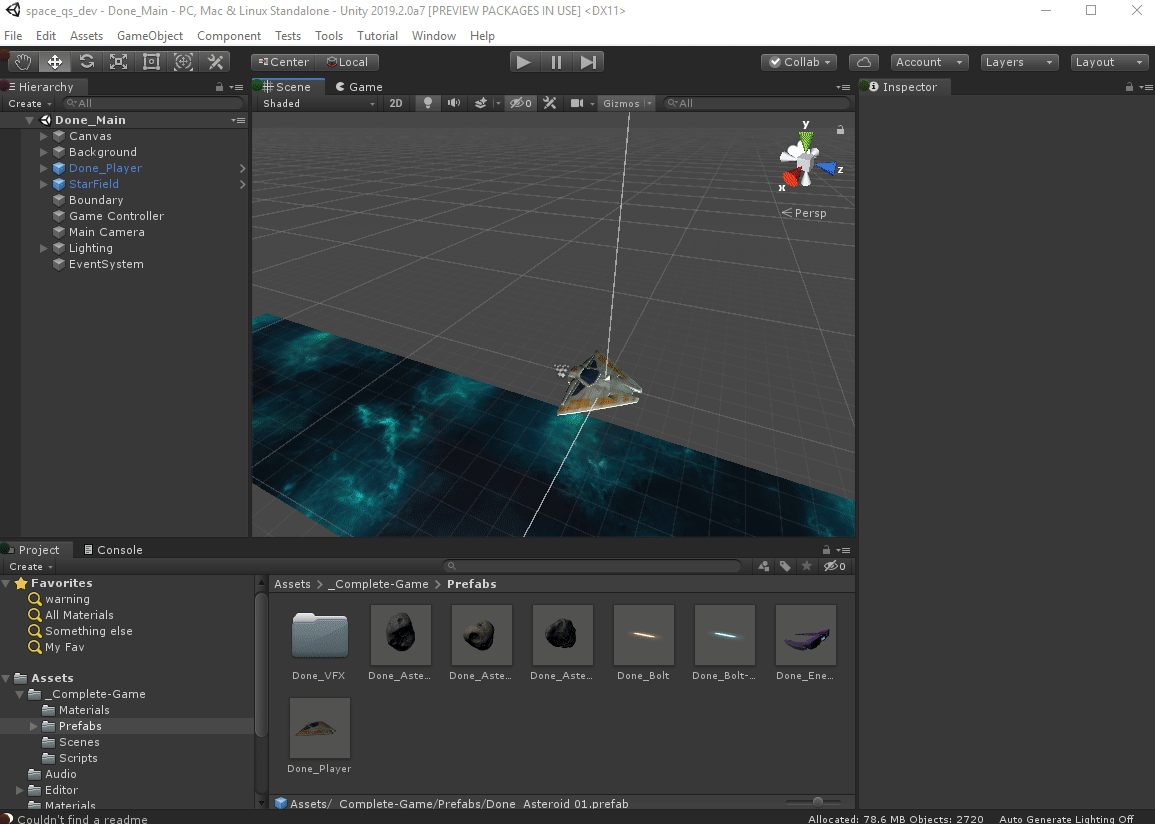
Task: Open the GameObject menu
Action: (150, 35)
